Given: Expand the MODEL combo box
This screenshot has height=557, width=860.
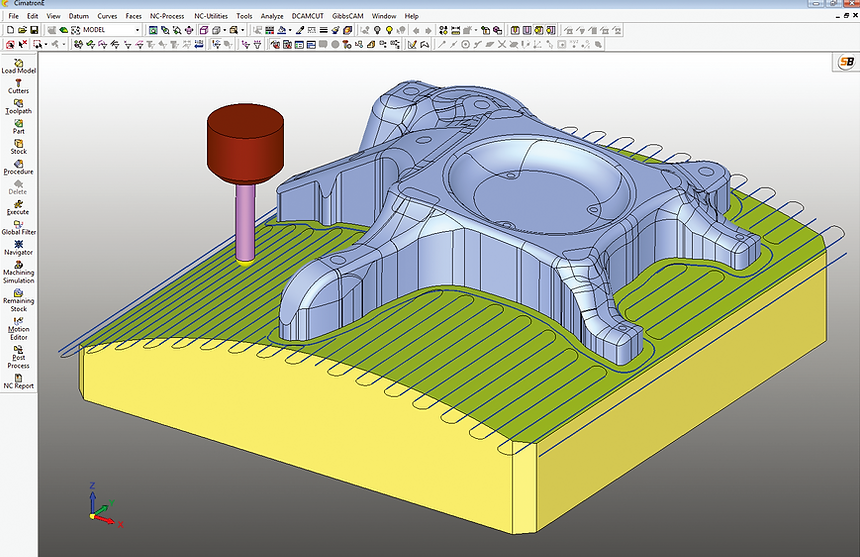Looking at the screenshot, I should coord(138,30).
